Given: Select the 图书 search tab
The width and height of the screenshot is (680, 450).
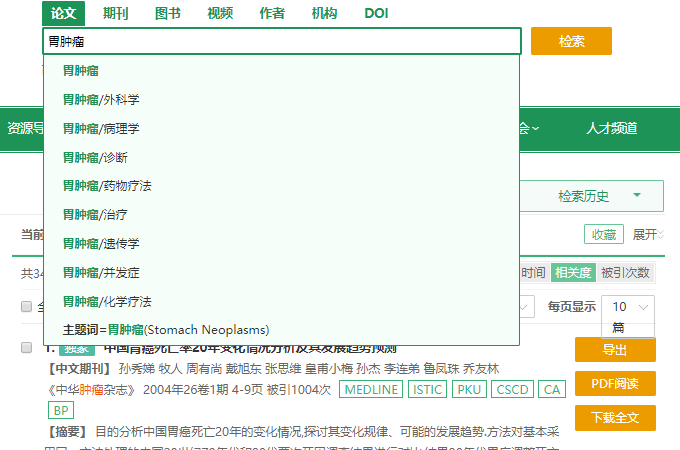Looking at the screenshot, I should tap(168, 13).
